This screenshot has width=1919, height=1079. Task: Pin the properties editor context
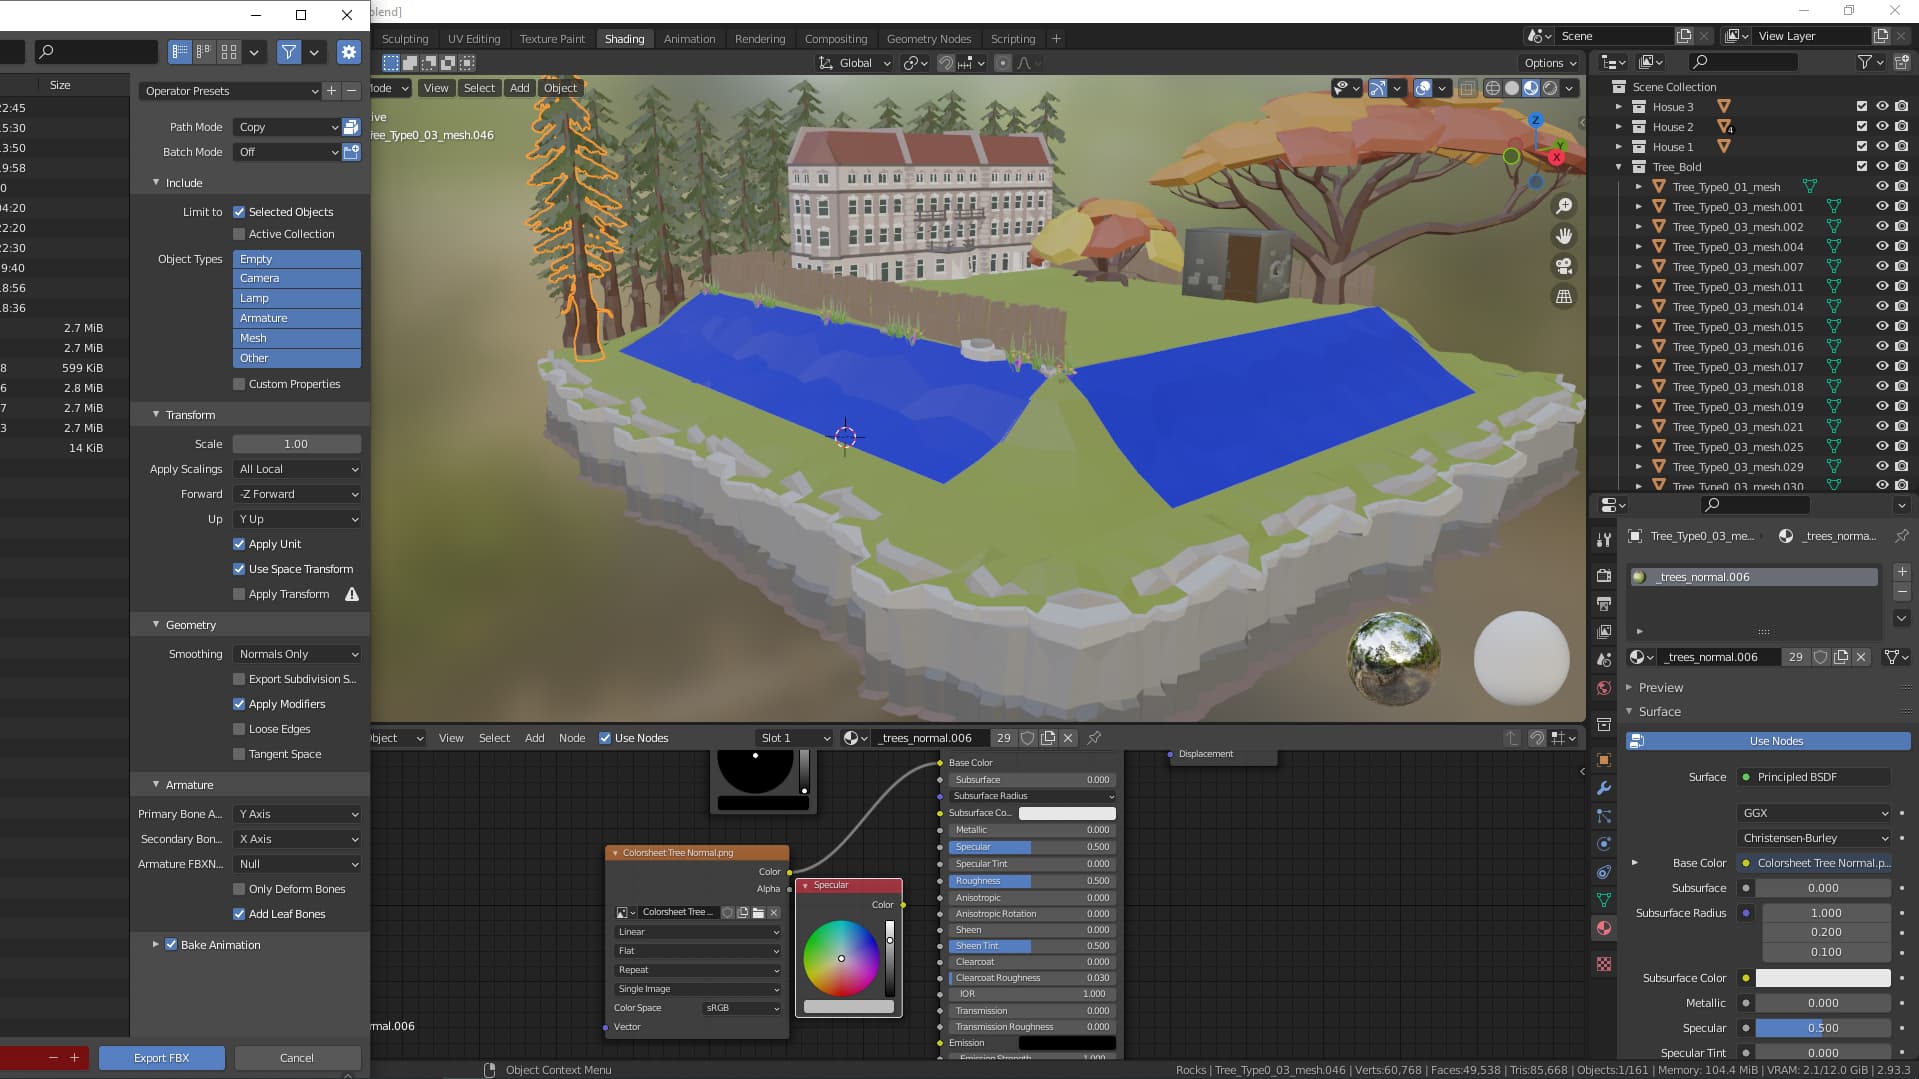tap(1902, 536)
